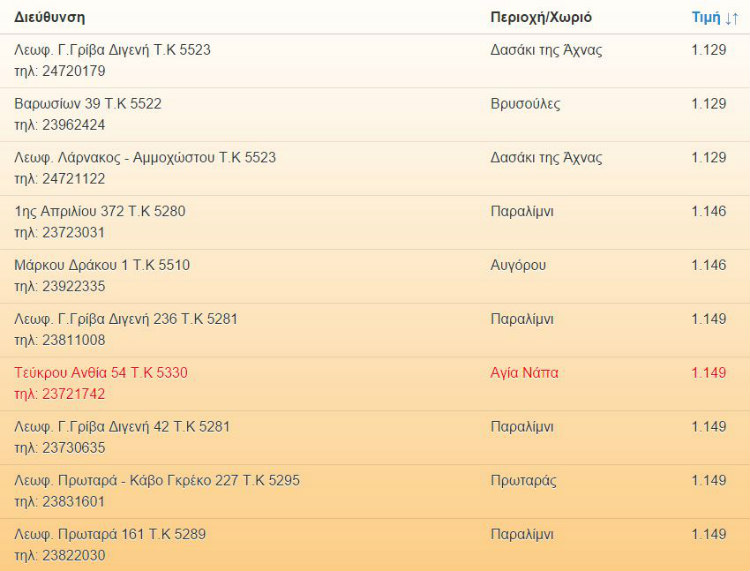The image size is (750, 571).
Task: Click phone number τηλ: 23811008
Action: pyautogui.click(x=60, y=340)
